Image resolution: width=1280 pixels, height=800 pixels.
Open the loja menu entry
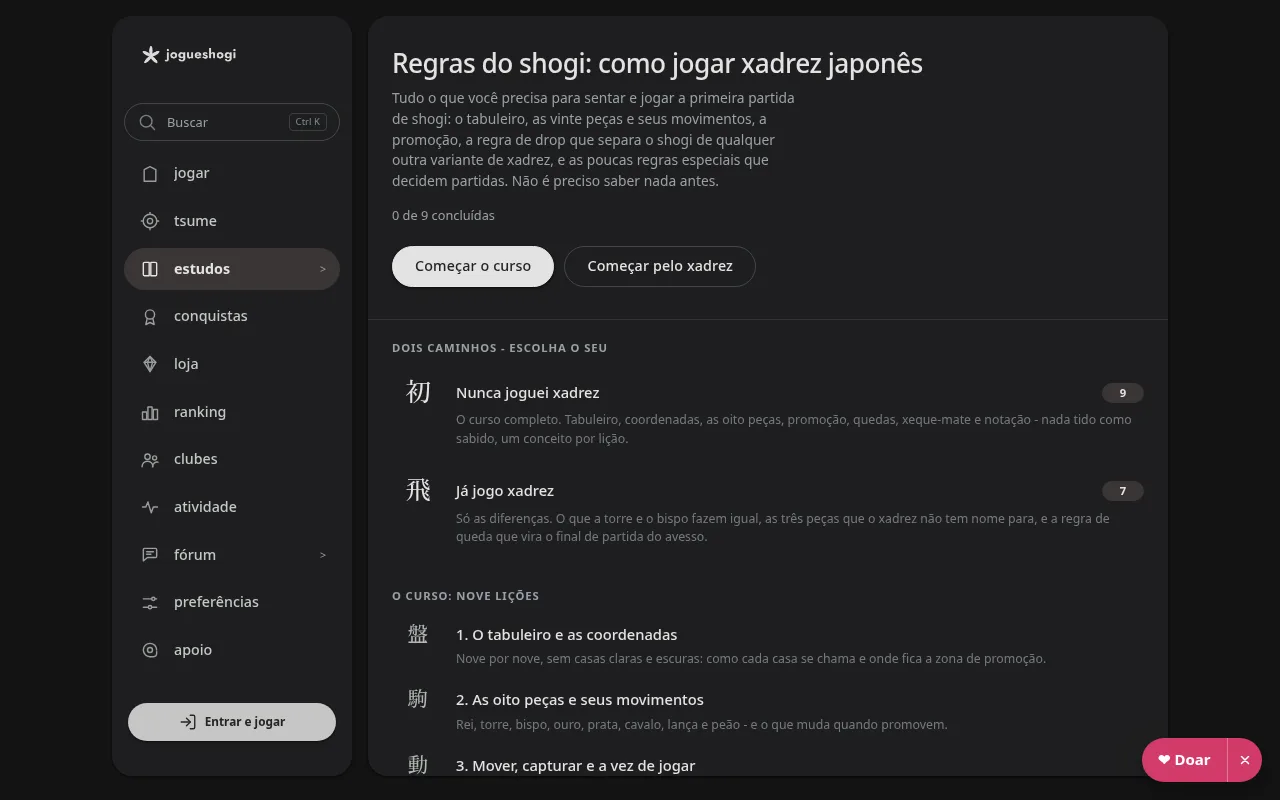click(232, 364)
